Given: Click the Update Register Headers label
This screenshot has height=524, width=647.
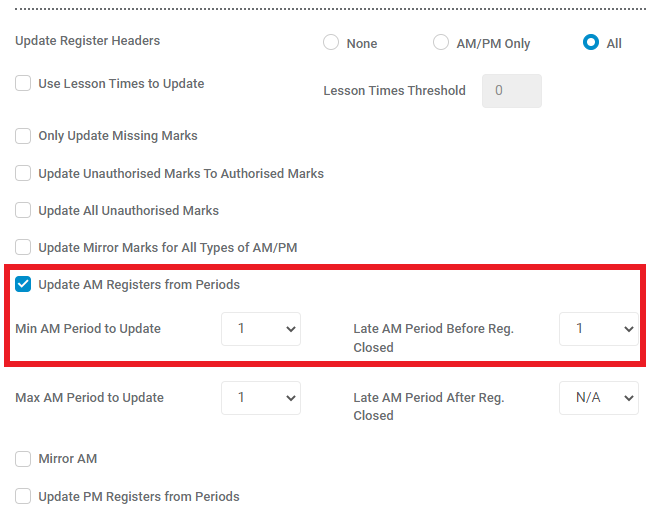Looking at the screenshot, I should click(87, 41).
